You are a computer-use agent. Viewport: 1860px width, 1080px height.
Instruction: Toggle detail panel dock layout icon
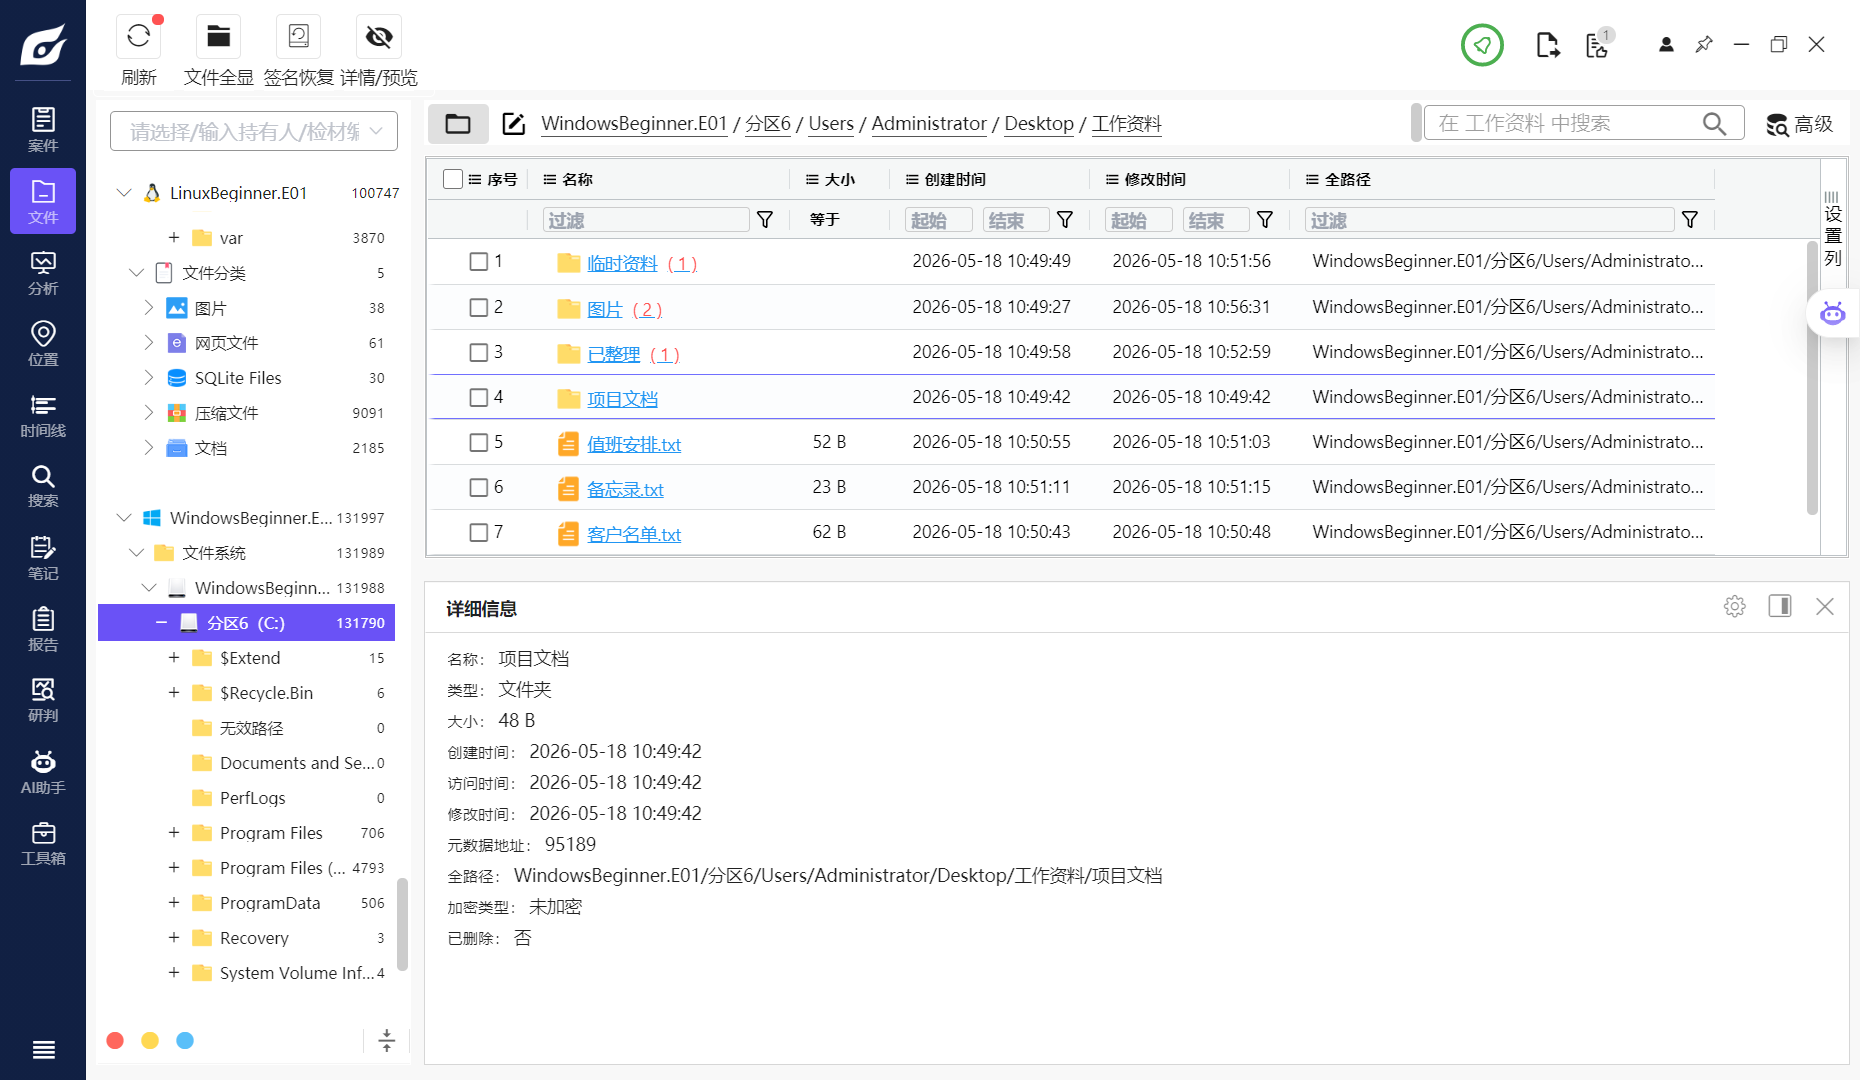(x=1780, y=606)
